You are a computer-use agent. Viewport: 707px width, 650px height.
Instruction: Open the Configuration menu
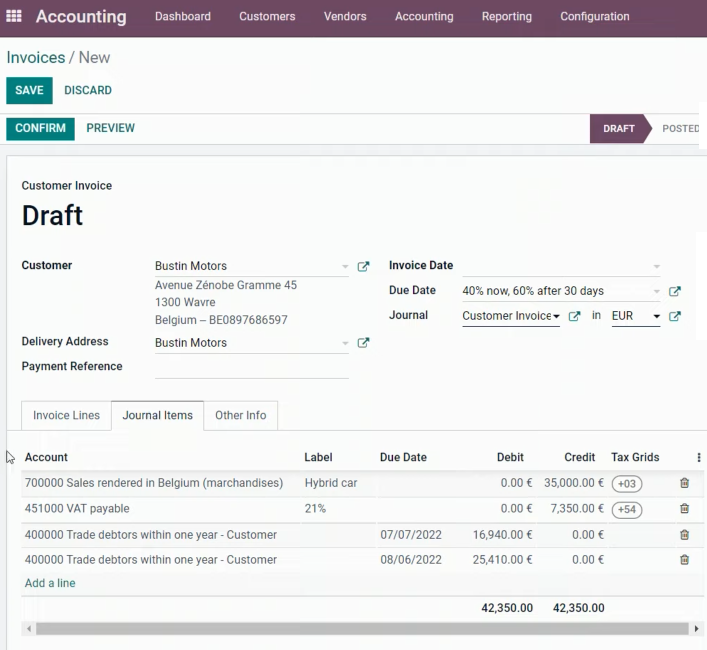594,16
